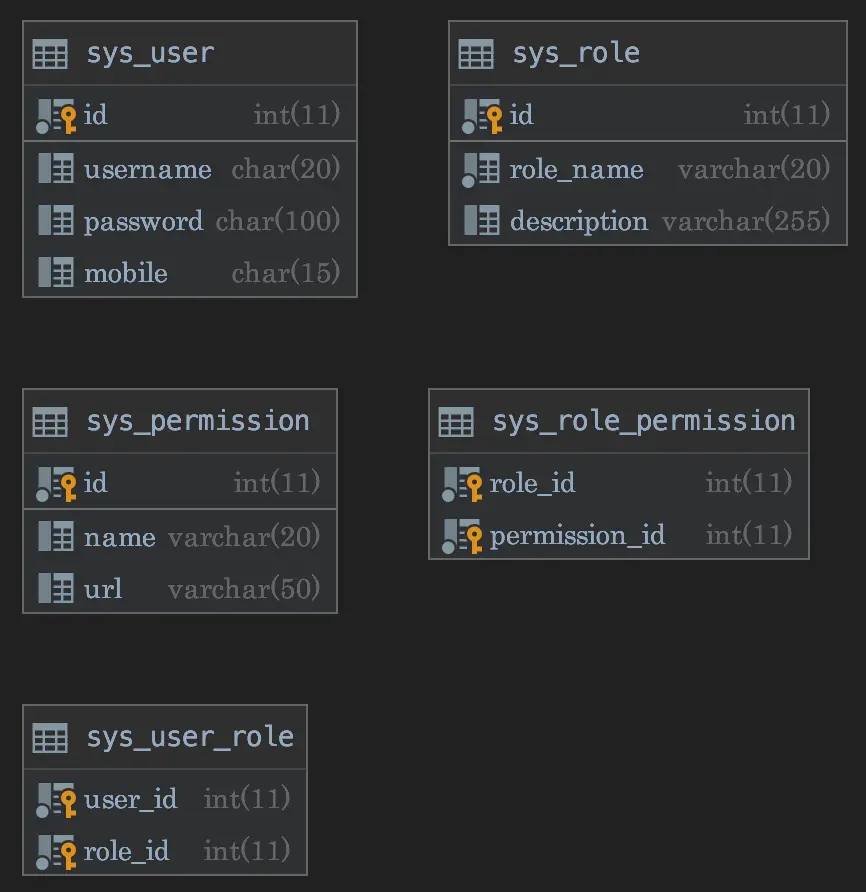The image size is (866, 892).
Task: Click the table icon beside sys_role
Action: pyautogui.click(x=476, y=54)
